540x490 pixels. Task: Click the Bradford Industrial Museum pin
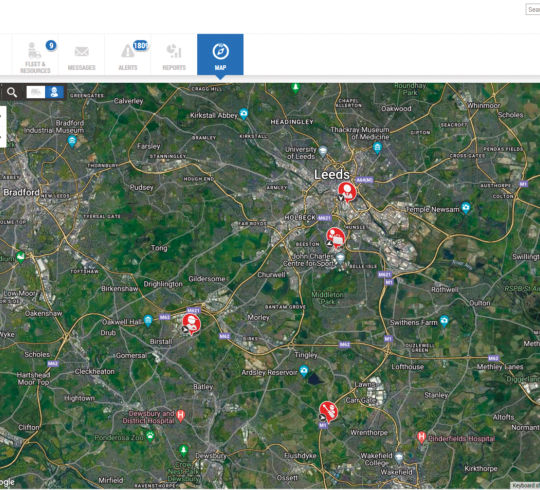(72, 141)
